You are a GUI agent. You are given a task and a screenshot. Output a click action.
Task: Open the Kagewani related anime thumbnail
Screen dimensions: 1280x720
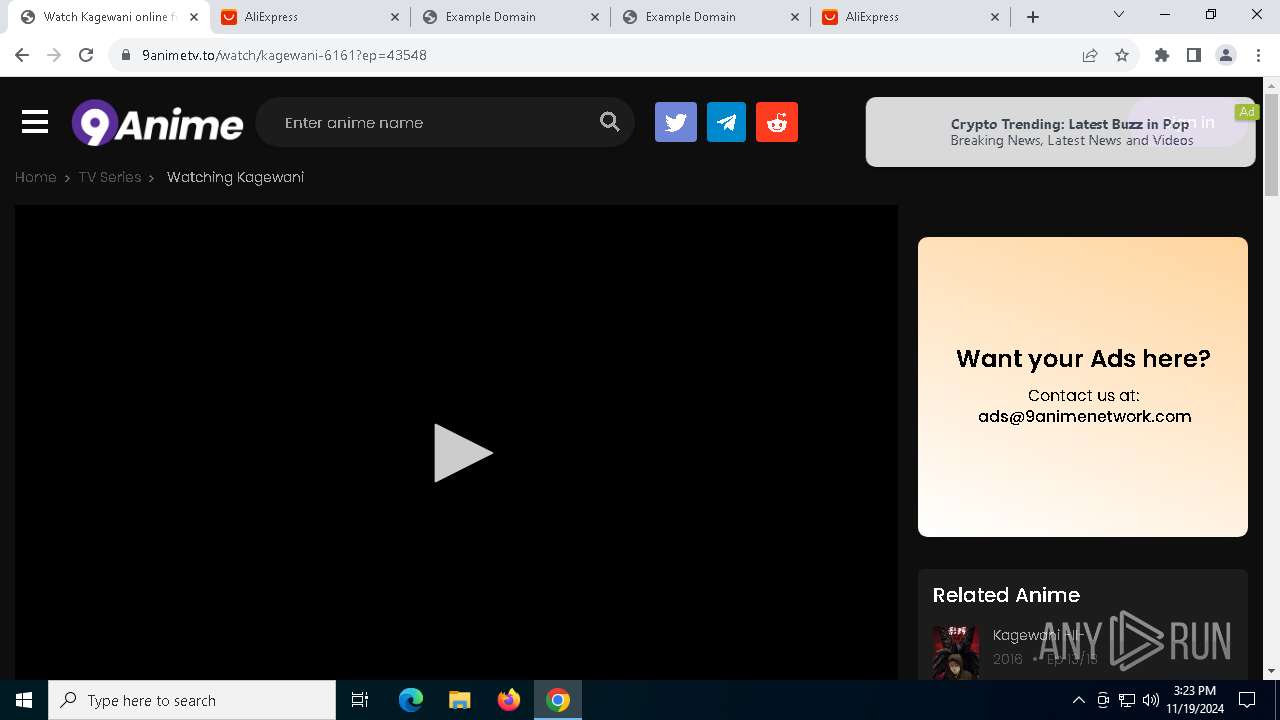(x=956, y=652)
